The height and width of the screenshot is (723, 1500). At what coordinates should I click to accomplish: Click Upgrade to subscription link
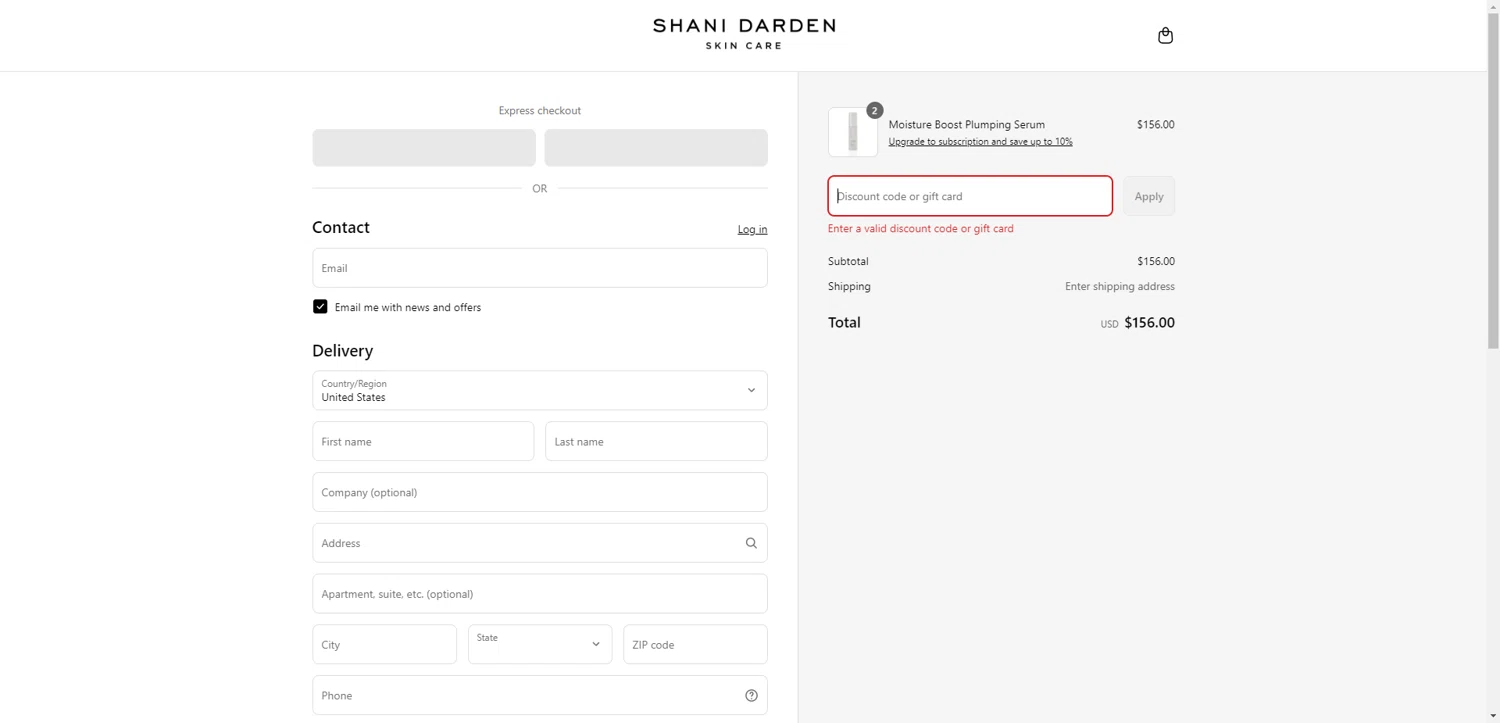tap(980, 142)
